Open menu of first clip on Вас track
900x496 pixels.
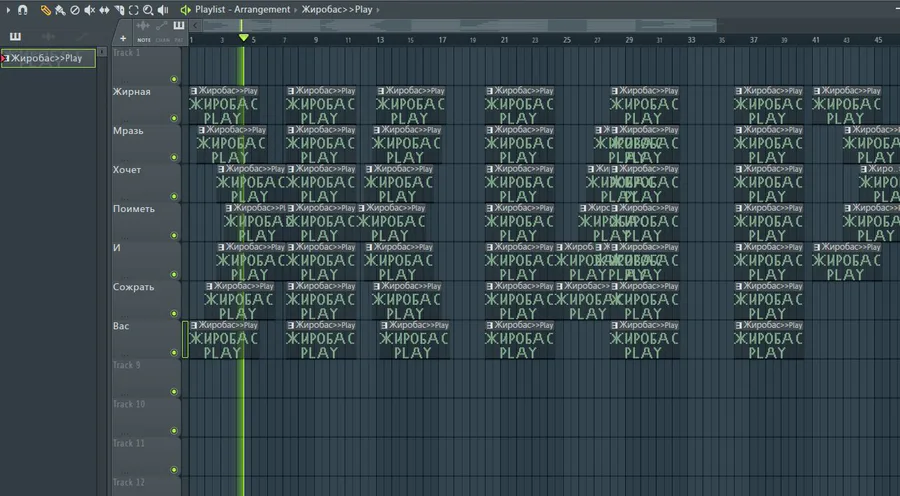click(x=194, y=325)
